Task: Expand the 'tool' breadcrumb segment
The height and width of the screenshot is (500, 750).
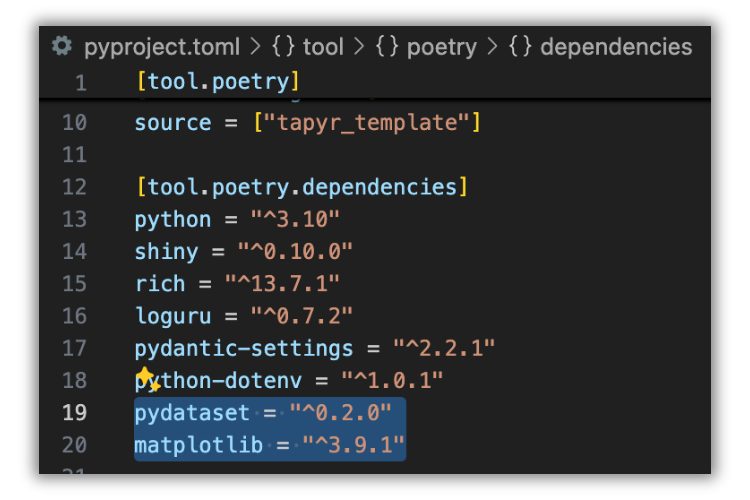Action: [x=322, y=46]
